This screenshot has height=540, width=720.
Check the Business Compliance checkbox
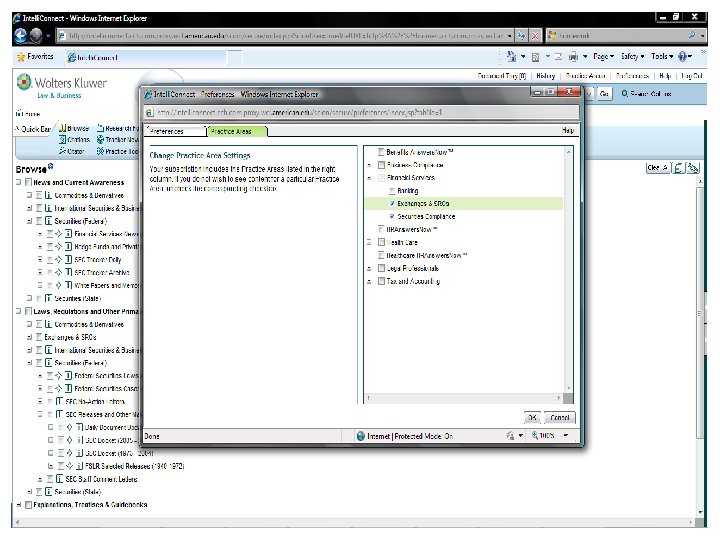pyautogui.click(x=381, y=164)
